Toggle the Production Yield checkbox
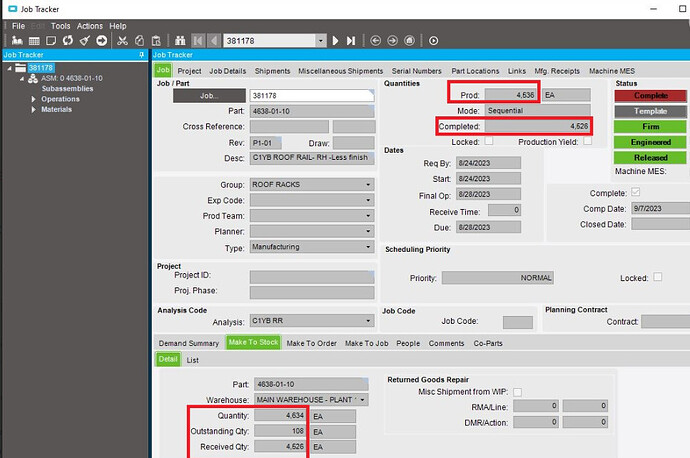 [x=587, y=141]
